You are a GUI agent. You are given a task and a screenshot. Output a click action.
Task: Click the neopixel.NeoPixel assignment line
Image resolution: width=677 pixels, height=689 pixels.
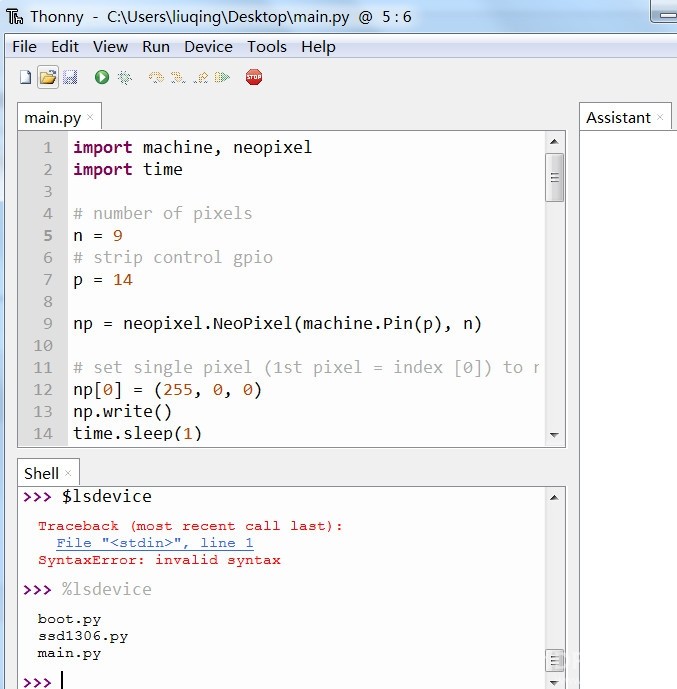278,324
